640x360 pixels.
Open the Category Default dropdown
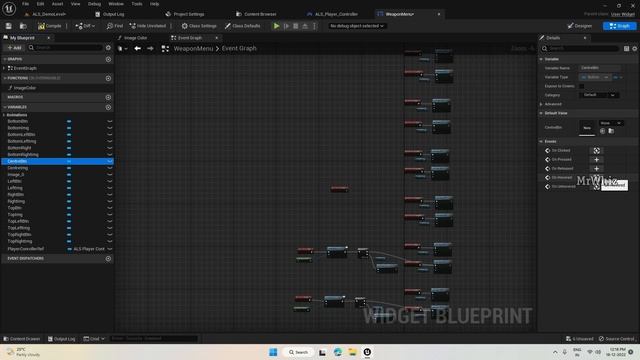click(x=599, y=95)
